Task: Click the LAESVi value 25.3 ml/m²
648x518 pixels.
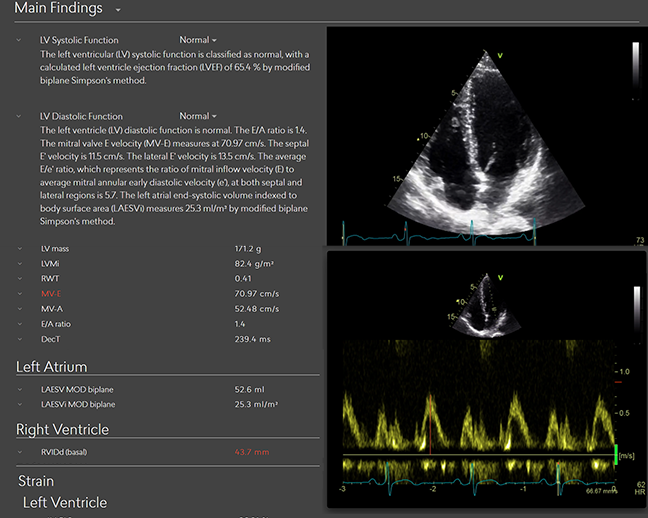Action: click(256, 404)
